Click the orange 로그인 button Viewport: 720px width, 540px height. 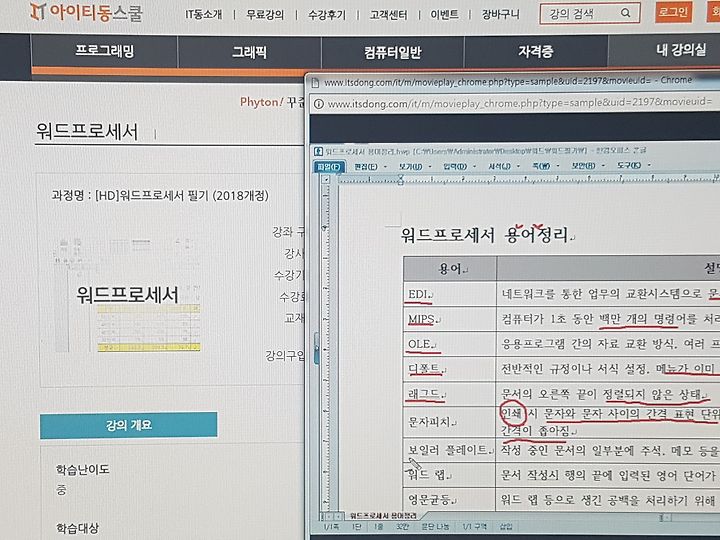[x=673, y=11]
